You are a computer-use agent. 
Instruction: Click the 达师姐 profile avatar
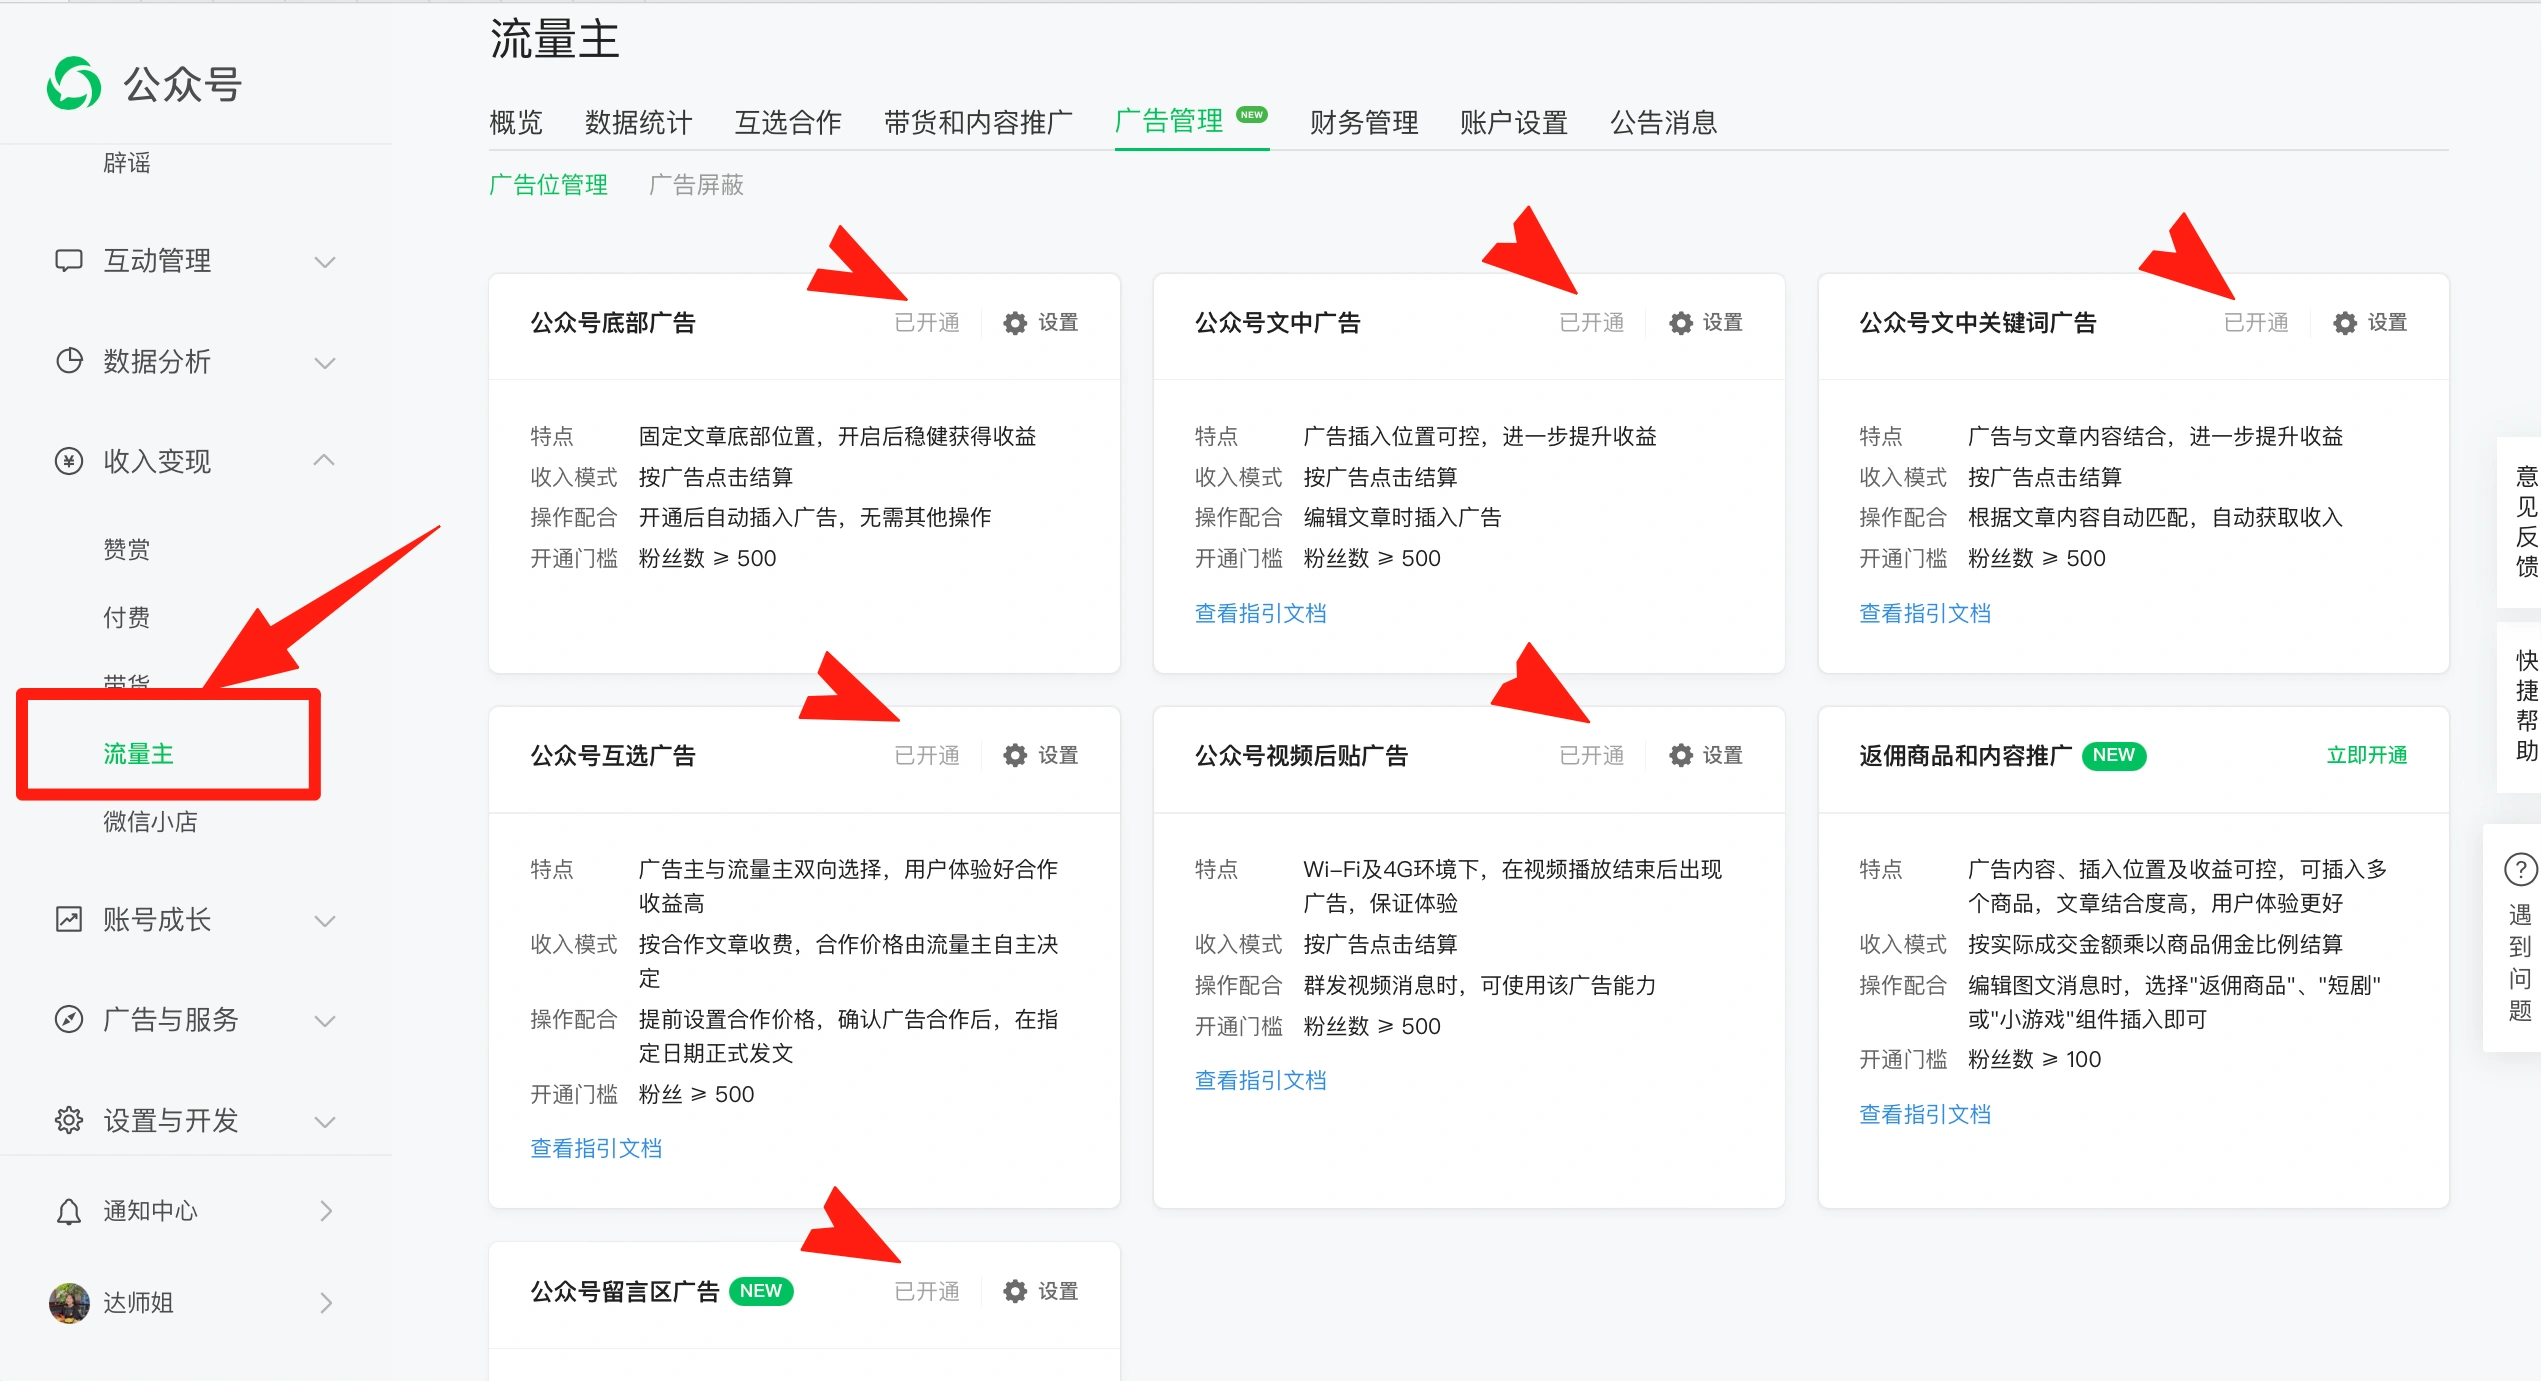(x=69, y=1303)
